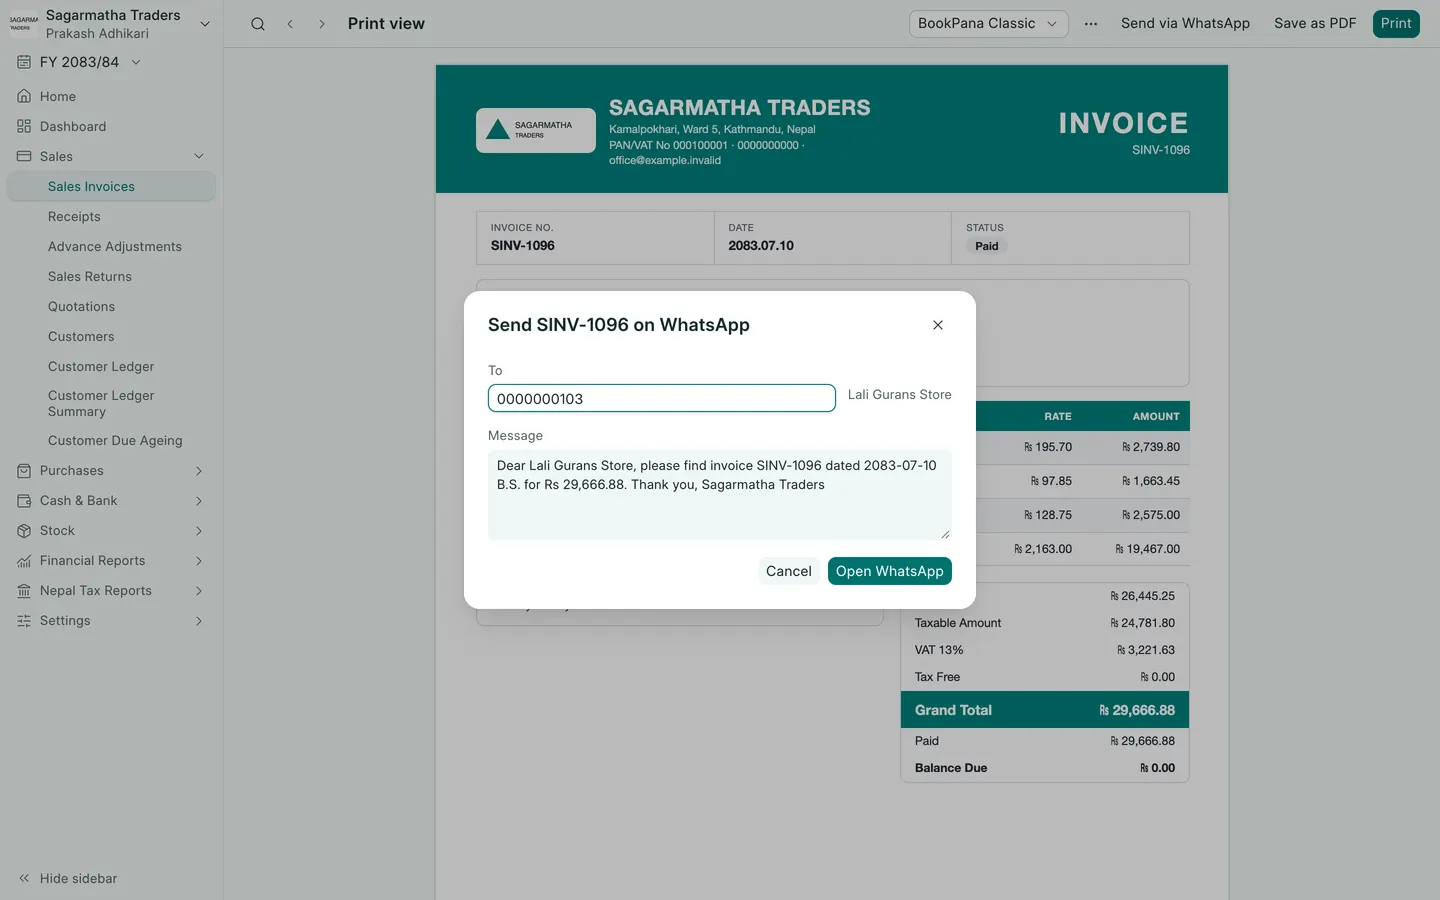The image size is (1440, 900).
Task: Expand the Purchases section chevron
Action: [x=199, y=471]
